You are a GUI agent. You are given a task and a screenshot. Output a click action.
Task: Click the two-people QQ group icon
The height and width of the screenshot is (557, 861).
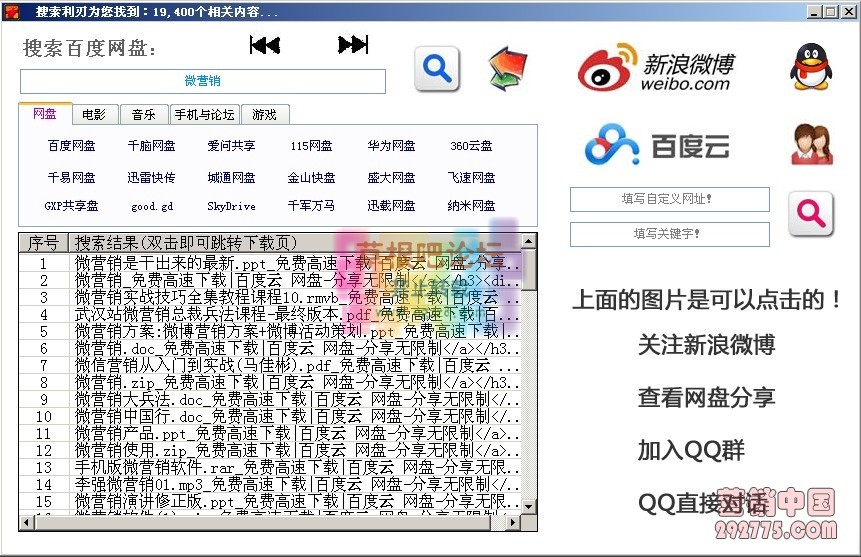(x=812, y=144)
